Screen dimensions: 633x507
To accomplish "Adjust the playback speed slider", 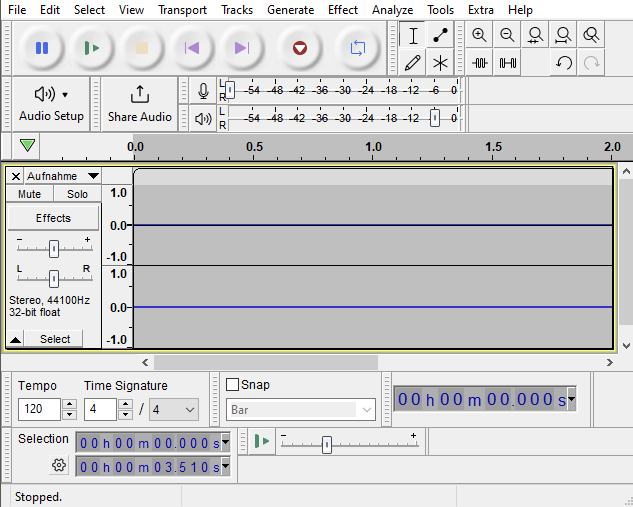I will pos(327,445).
